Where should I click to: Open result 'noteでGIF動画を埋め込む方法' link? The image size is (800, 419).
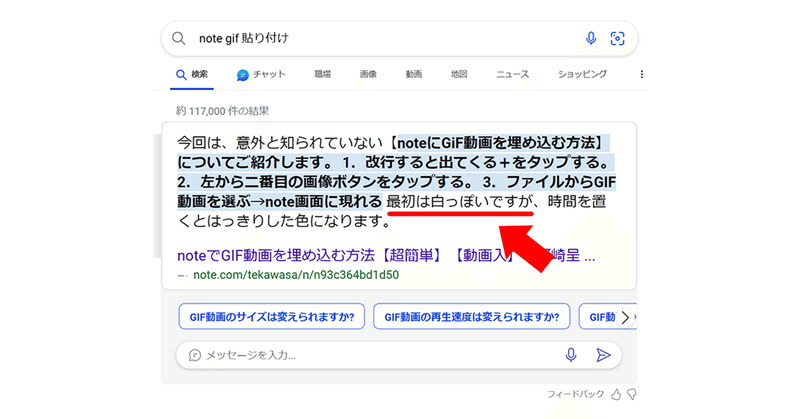click(x=386, y=255)
